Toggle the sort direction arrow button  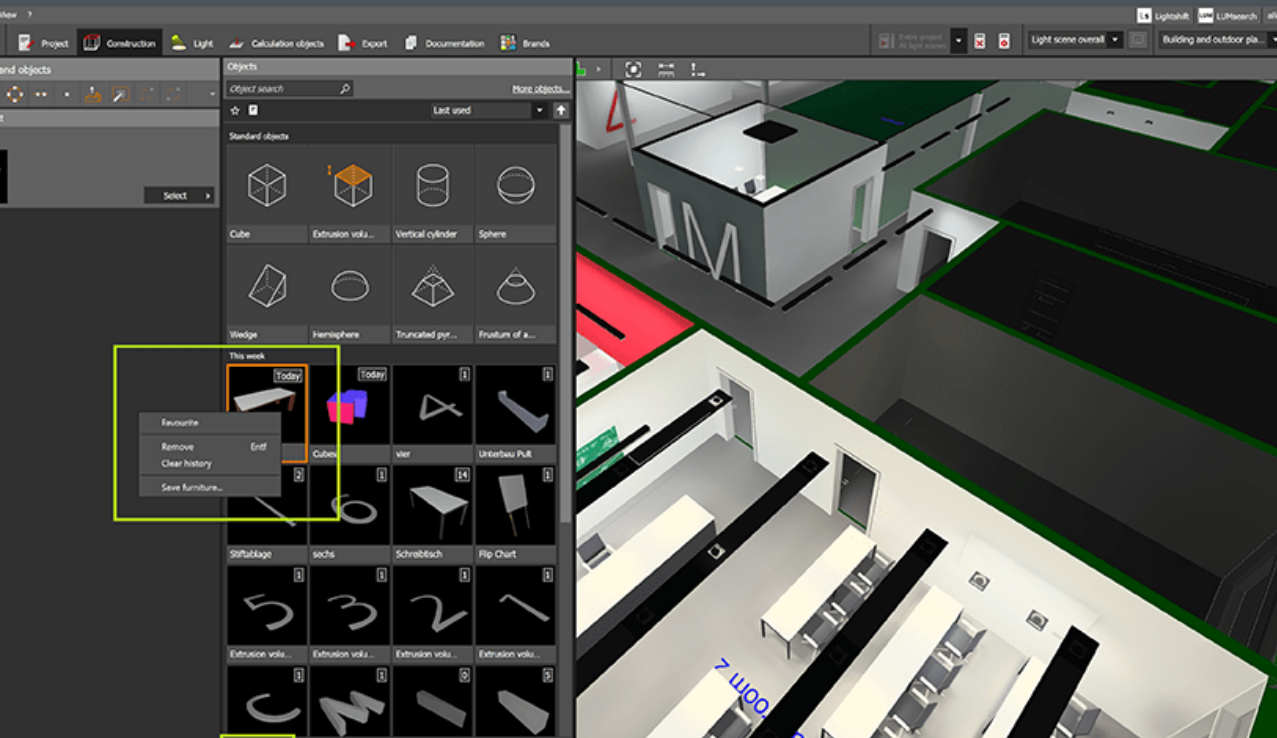tap(561, 110)
